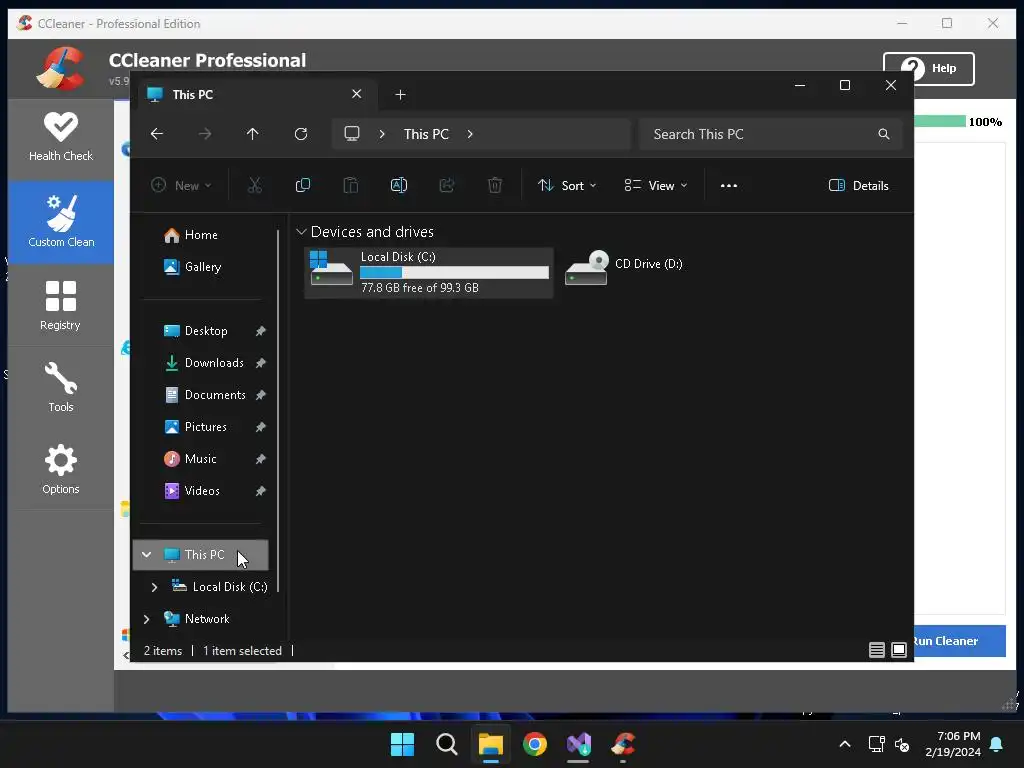Go up one folder level
The height and width of the screenshot is (768, 1024).
253,134
